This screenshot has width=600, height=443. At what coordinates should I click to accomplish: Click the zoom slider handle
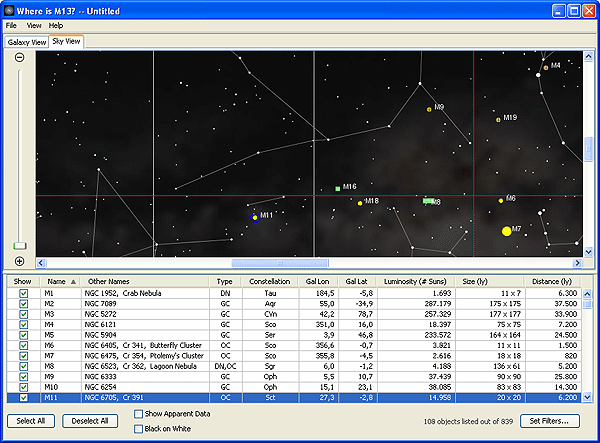pyautogui.click(x=20, y=246)
